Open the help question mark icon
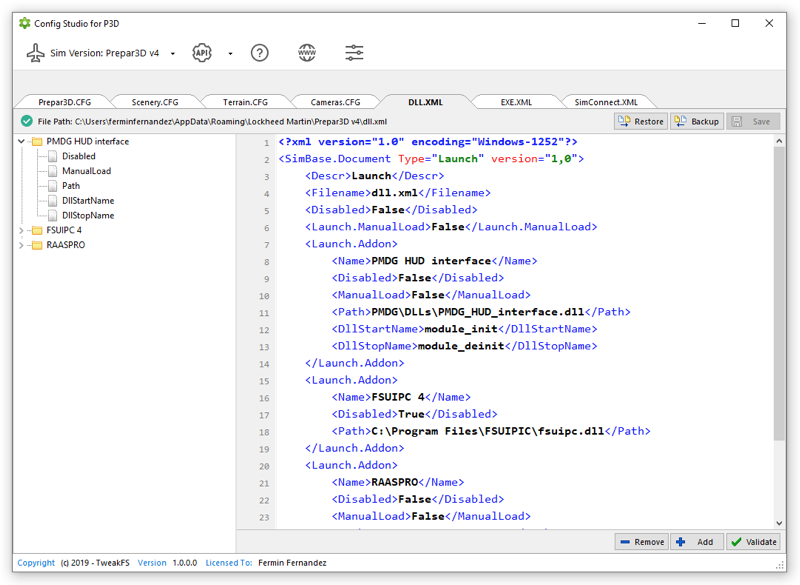Screen dimensions: 800x585 coord(260,53)
